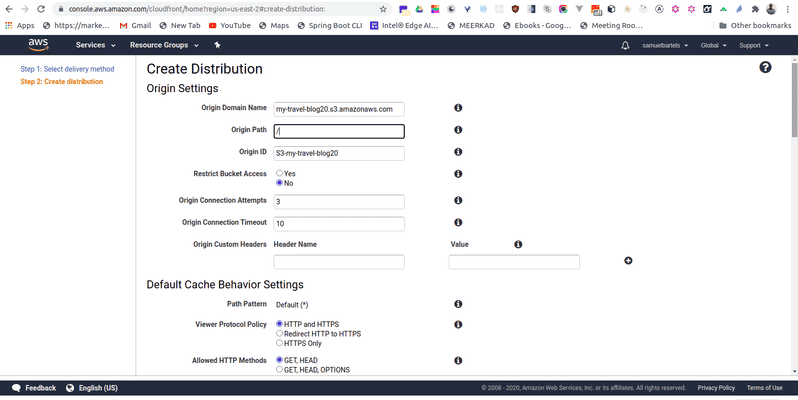798x400 pixels.
Task: Show info for Origin Connection Timeout
Action: [x=458, y=222]
